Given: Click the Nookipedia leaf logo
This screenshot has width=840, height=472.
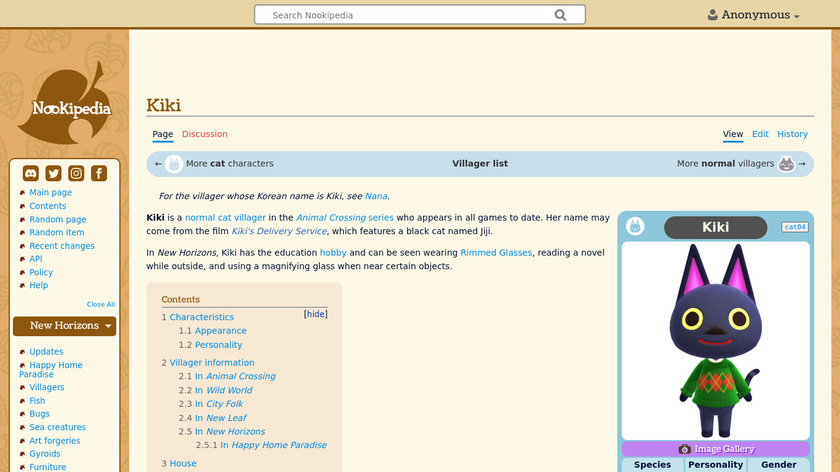Looking at the screenshot, I should coord(65,103).
